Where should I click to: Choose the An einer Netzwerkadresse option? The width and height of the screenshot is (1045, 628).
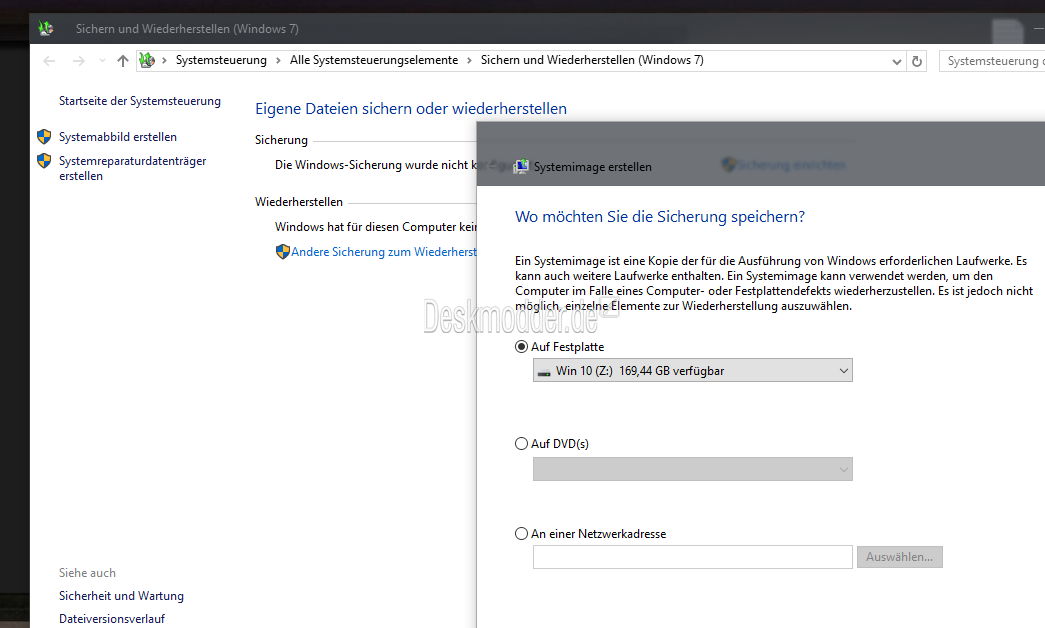[521, 534]
